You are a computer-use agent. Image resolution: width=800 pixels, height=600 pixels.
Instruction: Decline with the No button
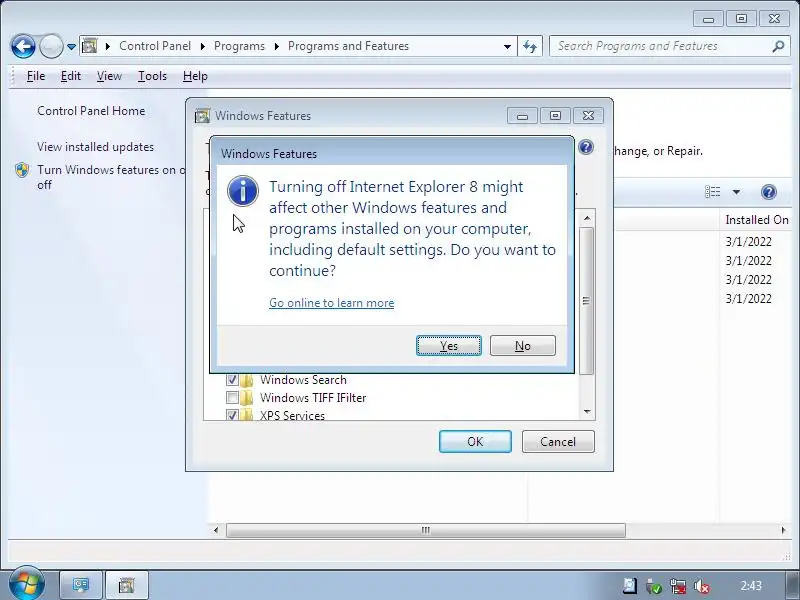522,345
